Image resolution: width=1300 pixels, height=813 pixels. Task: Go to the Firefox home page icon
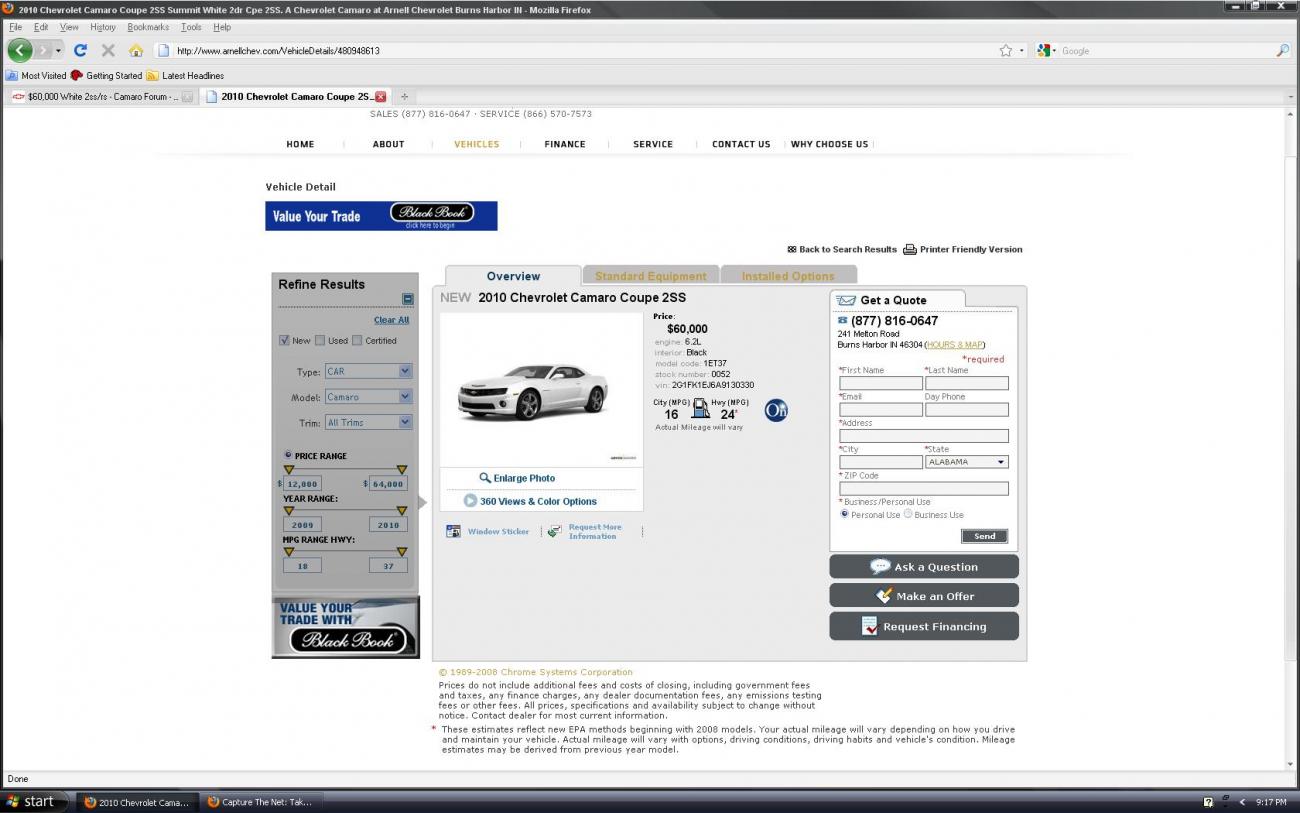click(136, 50)
